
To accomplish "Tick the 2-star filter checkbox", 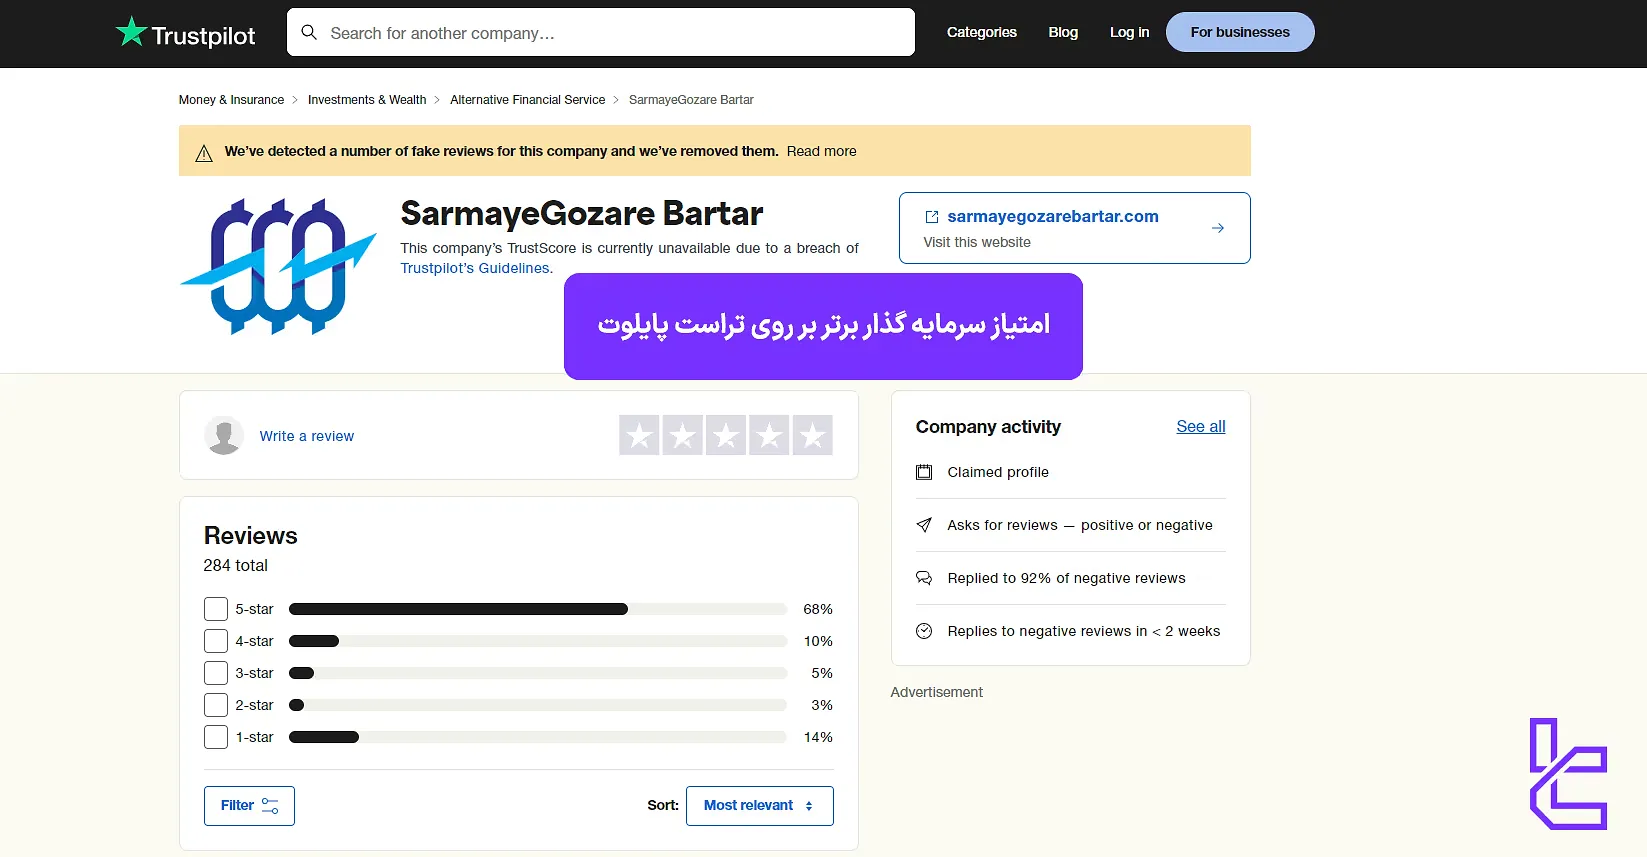I will pos(216,705).
